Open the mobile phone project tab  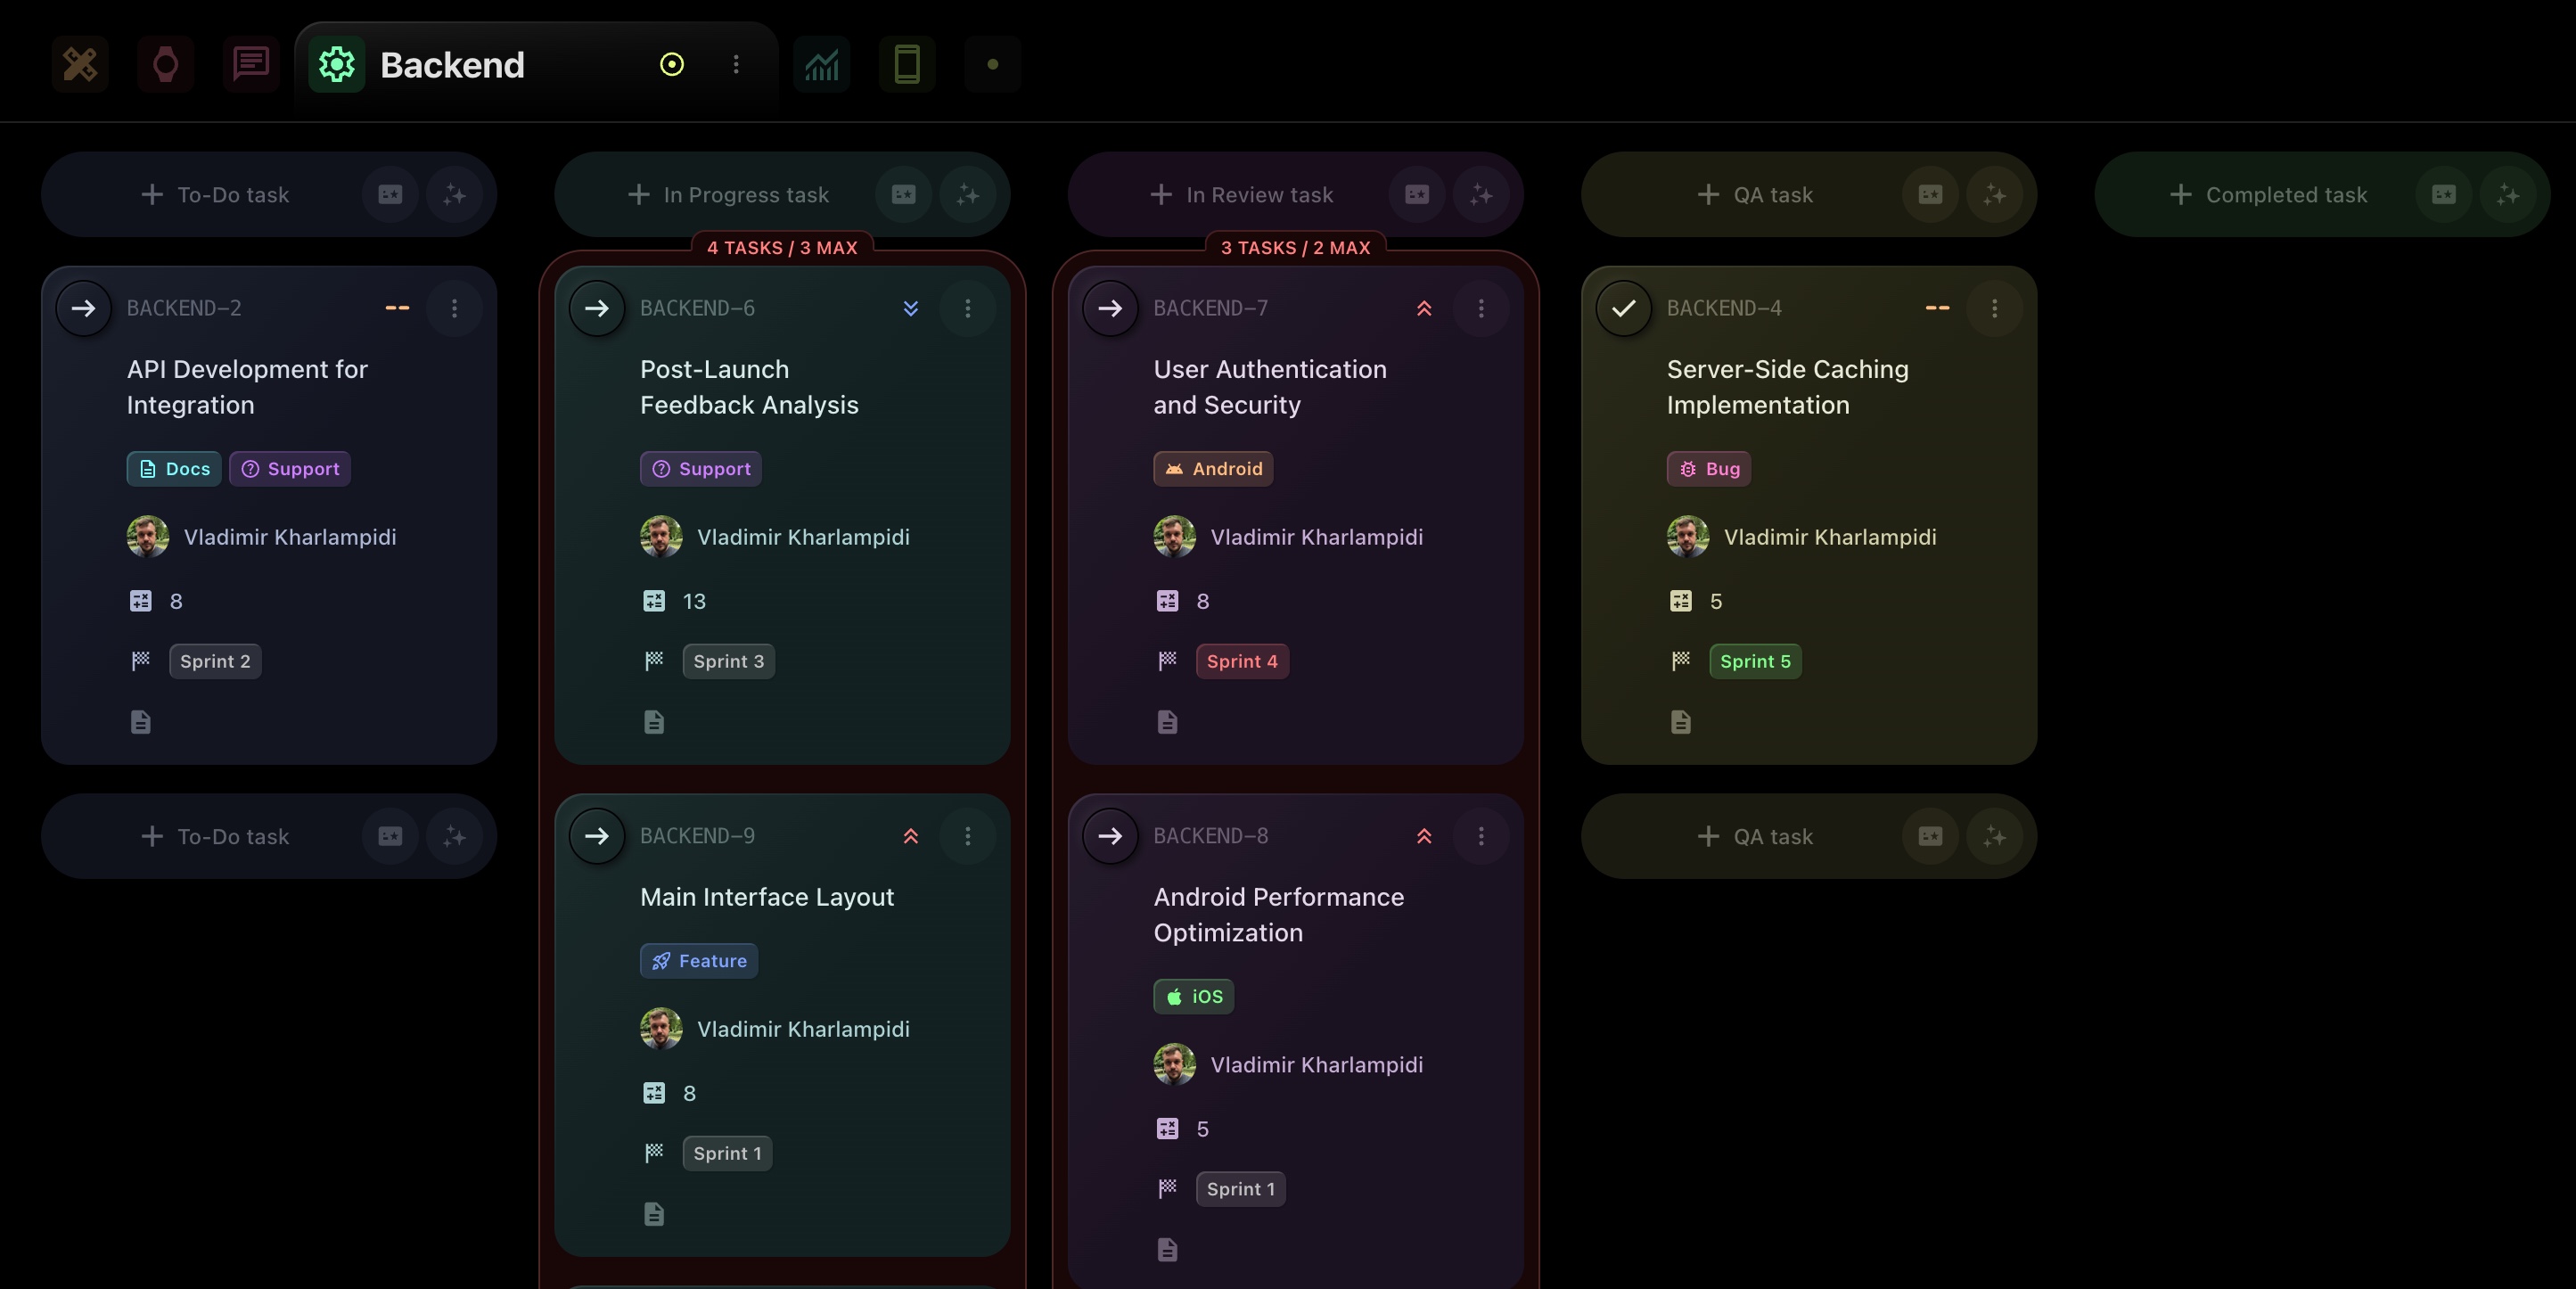point(907,64)
